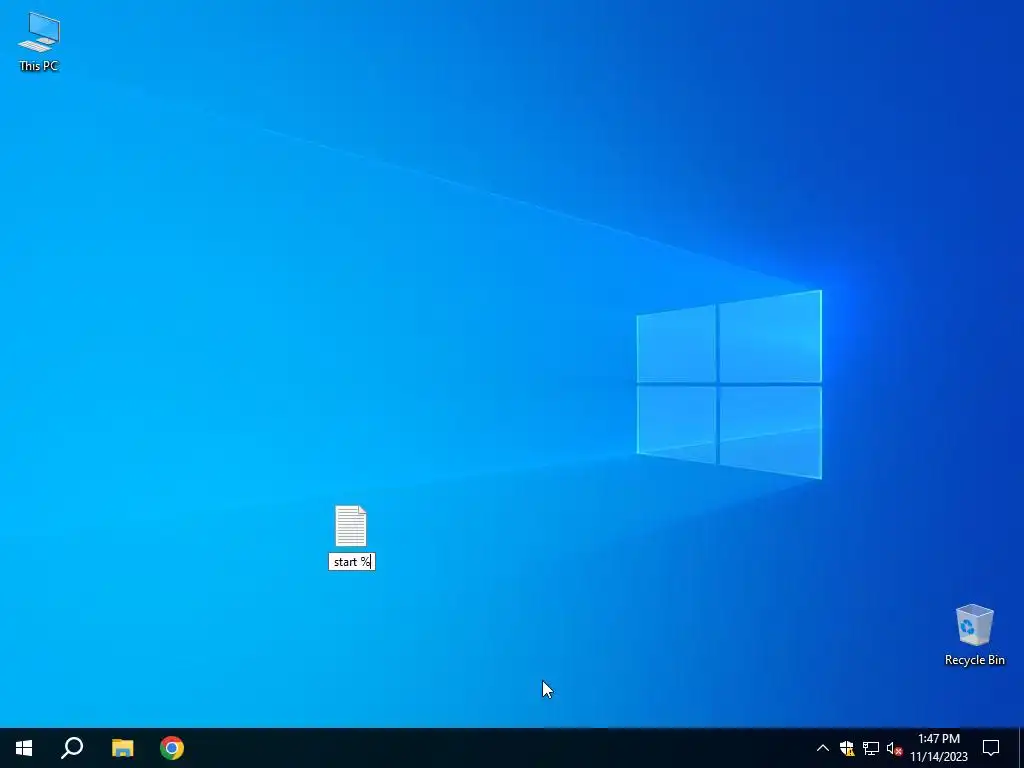Click the muted speaker volume icon
Image resolution: width=1024 pixels, height=768 pixels.
pyautogui.click(x=894, y=748)
